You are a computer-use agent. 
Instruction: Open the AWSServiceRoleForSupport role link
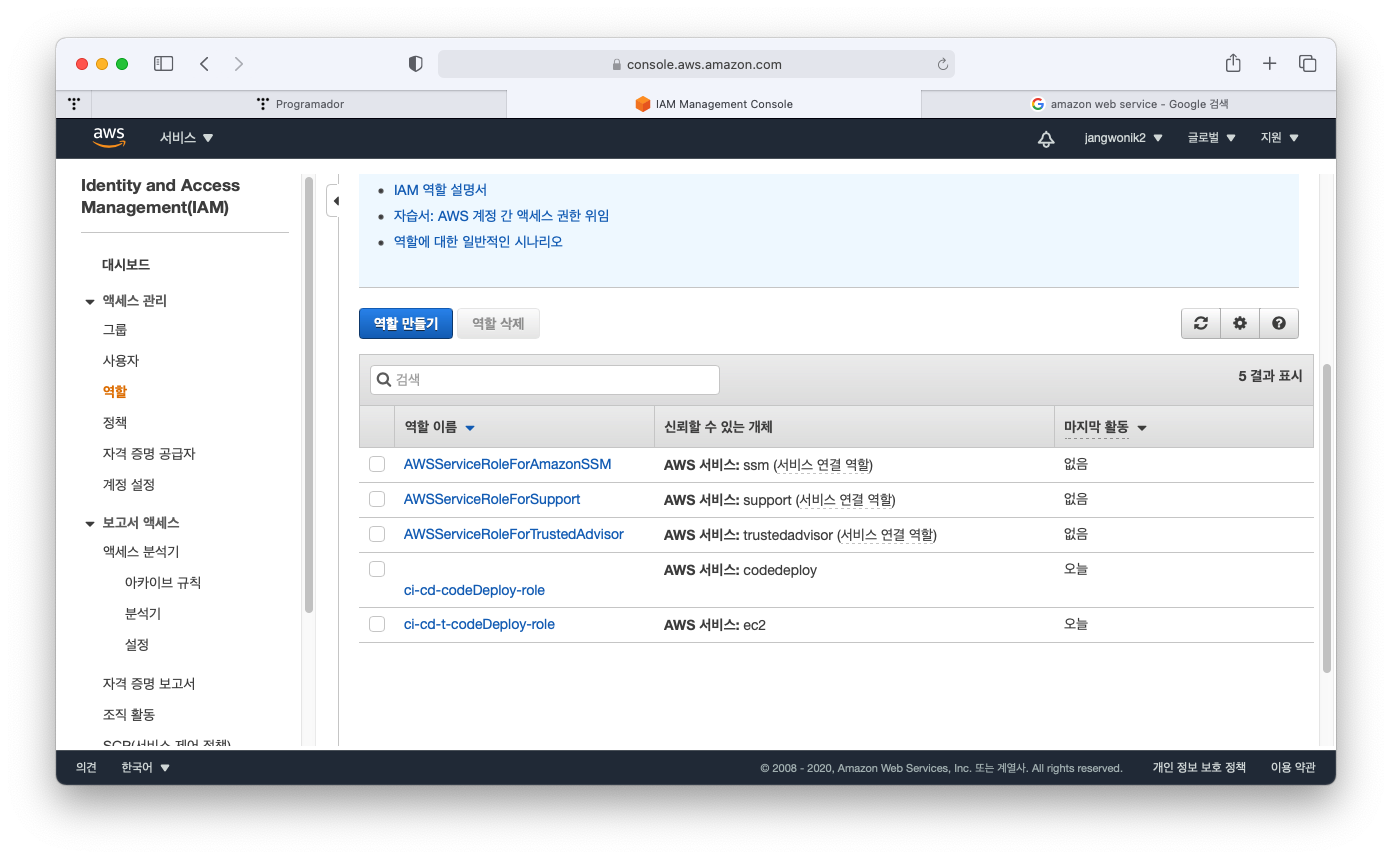pos(492,499)
